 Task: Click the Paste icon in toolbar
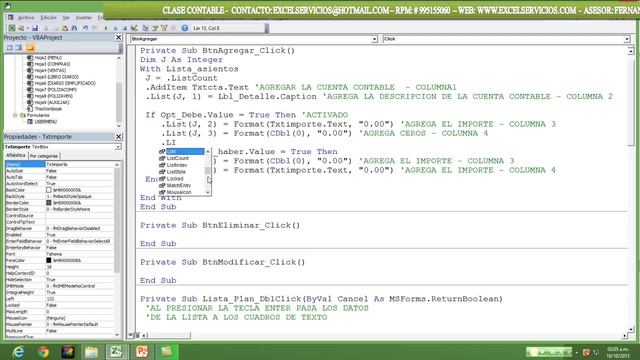pyautogui.click(x=65, y=28)
